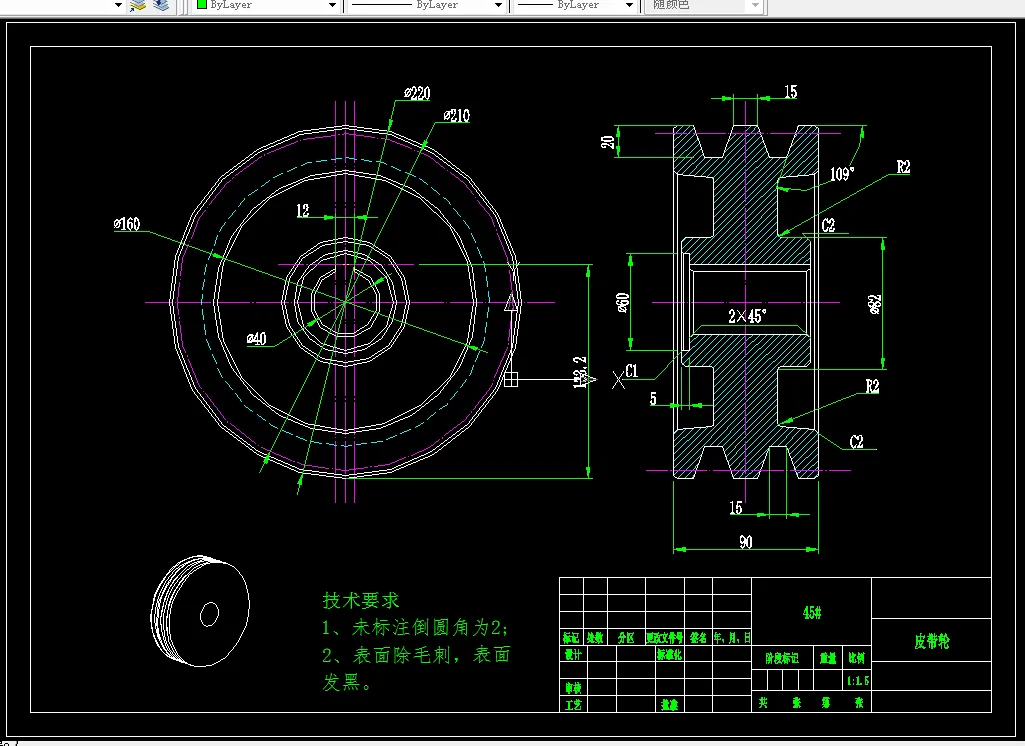Click the green ByLayer color swatch
1025x746 pixels.
pyautogui.click(x=202, y=5)
